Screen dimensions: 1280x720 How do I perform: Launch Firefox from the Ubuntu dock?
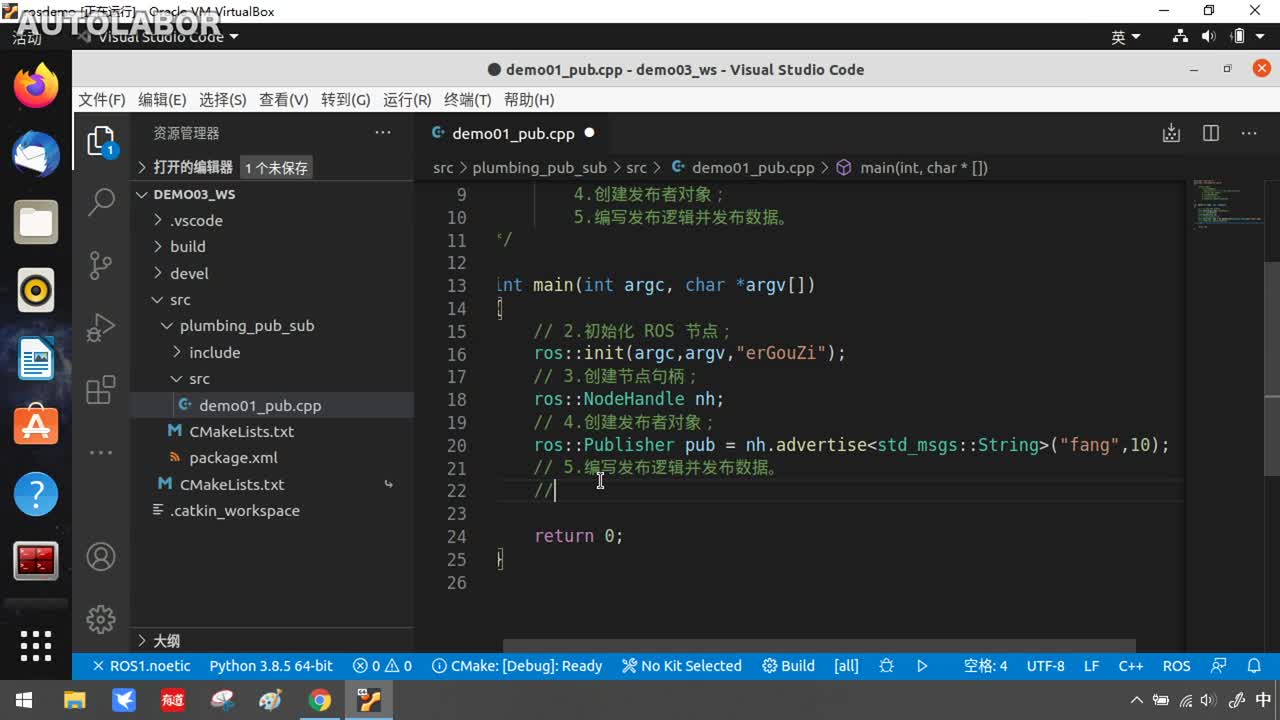click(36, 86)
